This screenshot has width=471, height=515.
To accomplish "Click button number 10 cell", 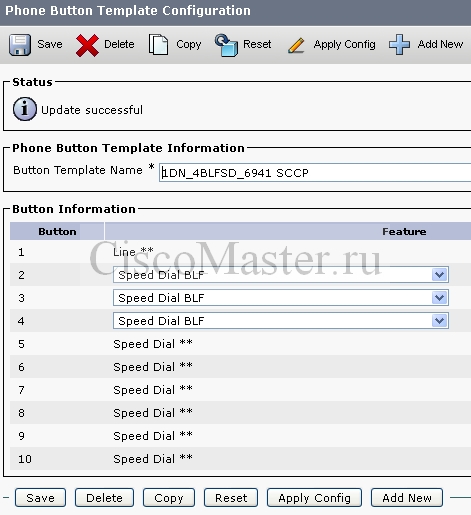I will point(25,459).
